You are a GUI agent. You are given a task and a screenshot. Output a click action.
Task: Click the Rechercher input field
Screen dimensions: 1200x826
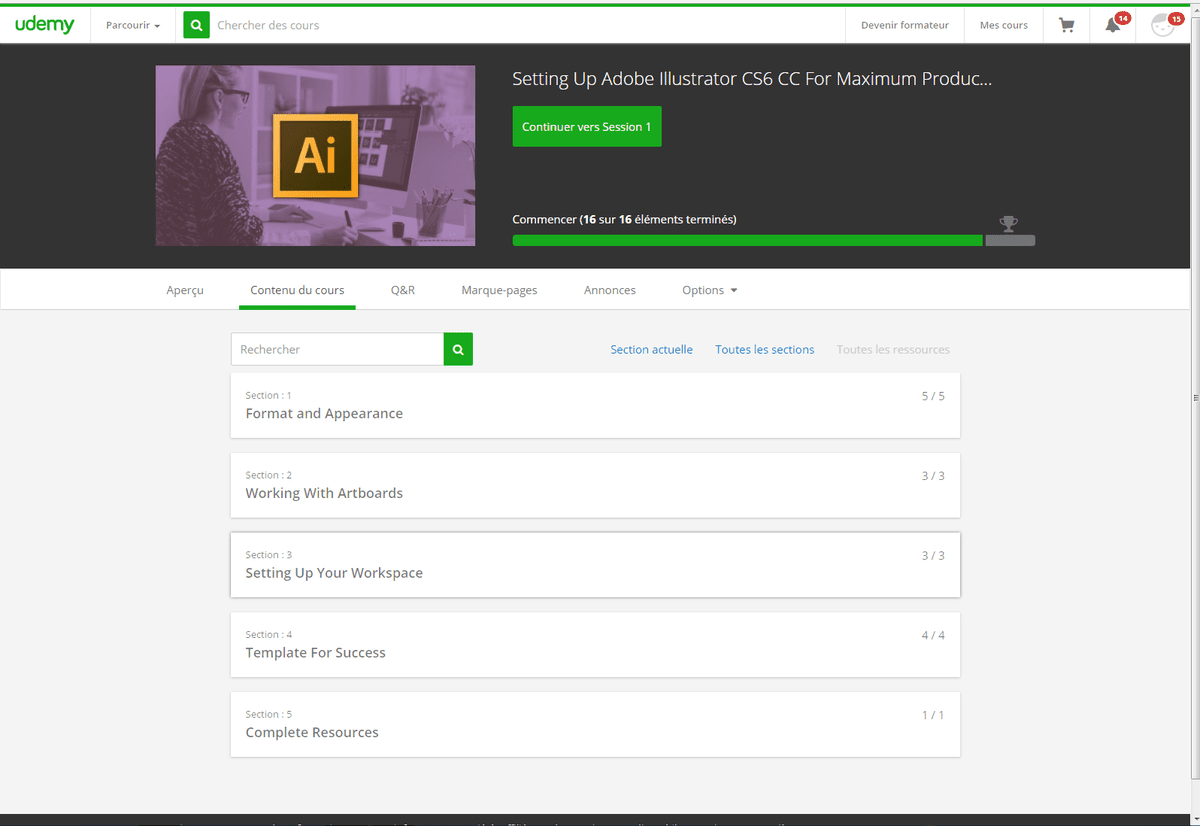click(337, 349)
